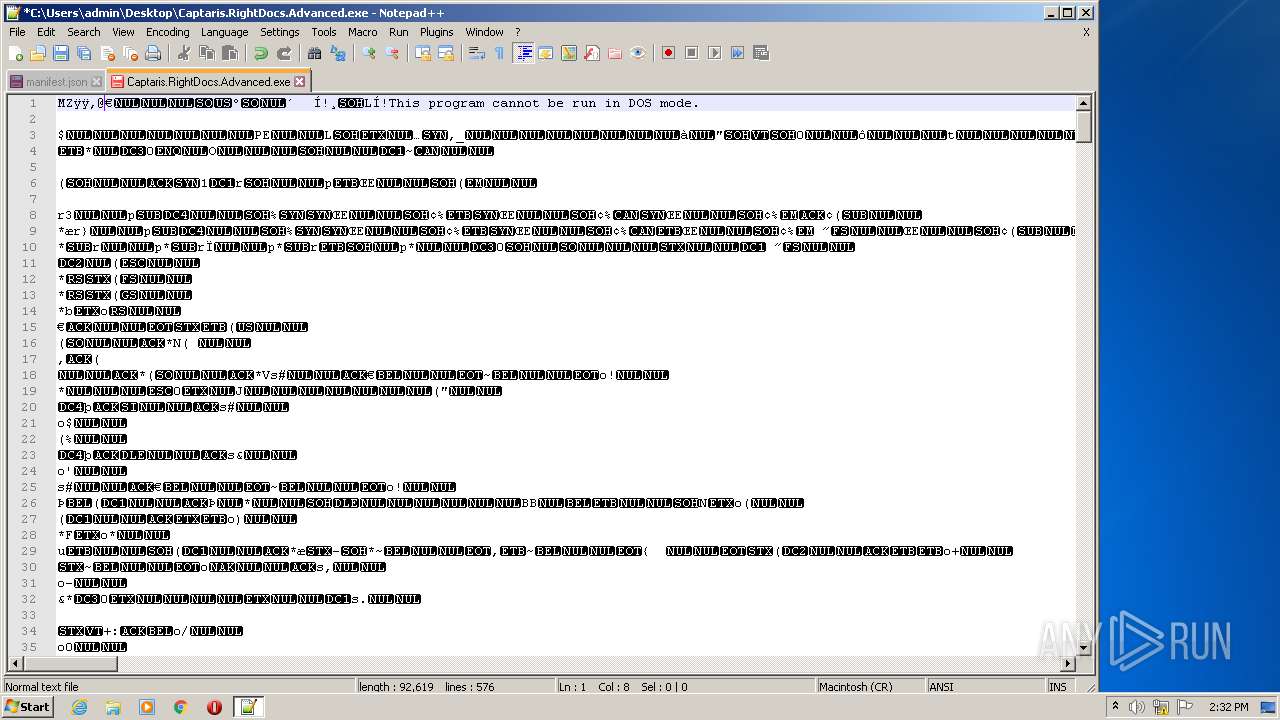Click Run Macro Multiple Times icon
This screenshot has height=720, width=1280.
737,53
